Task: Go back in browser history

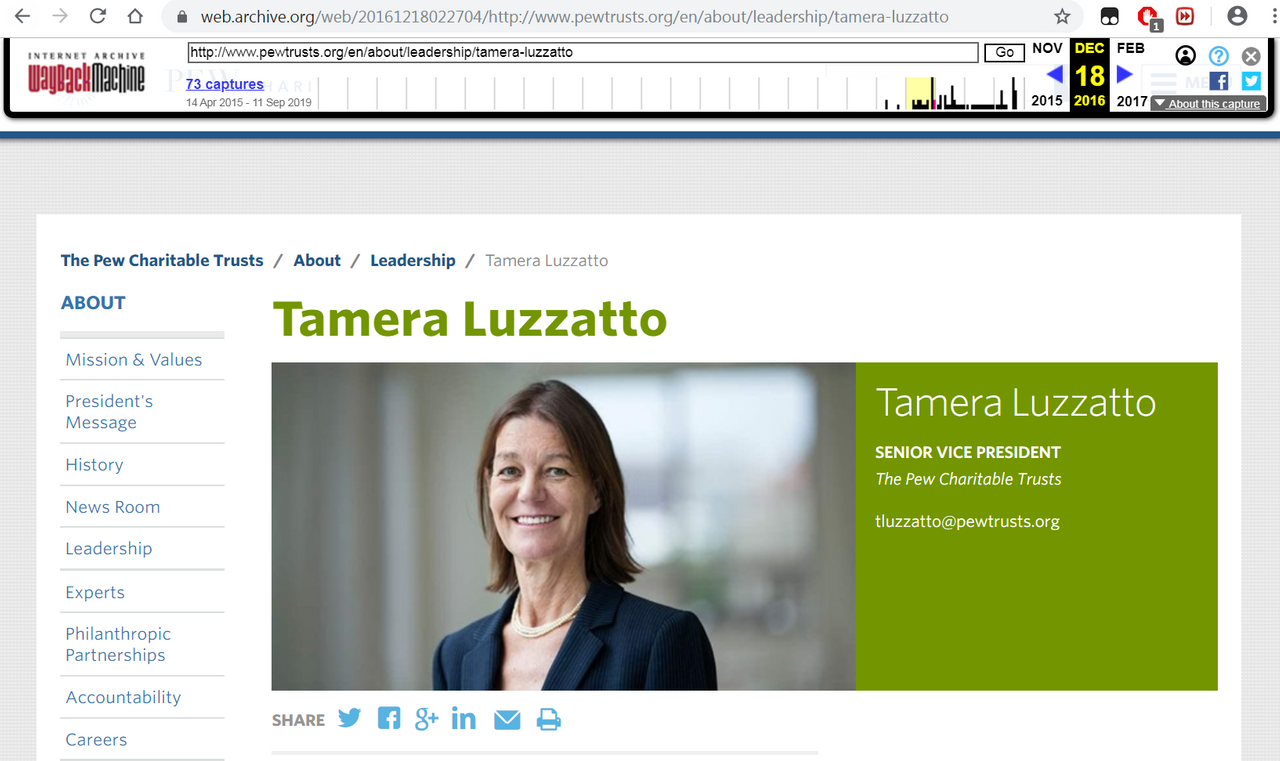Action: point(22,16)
